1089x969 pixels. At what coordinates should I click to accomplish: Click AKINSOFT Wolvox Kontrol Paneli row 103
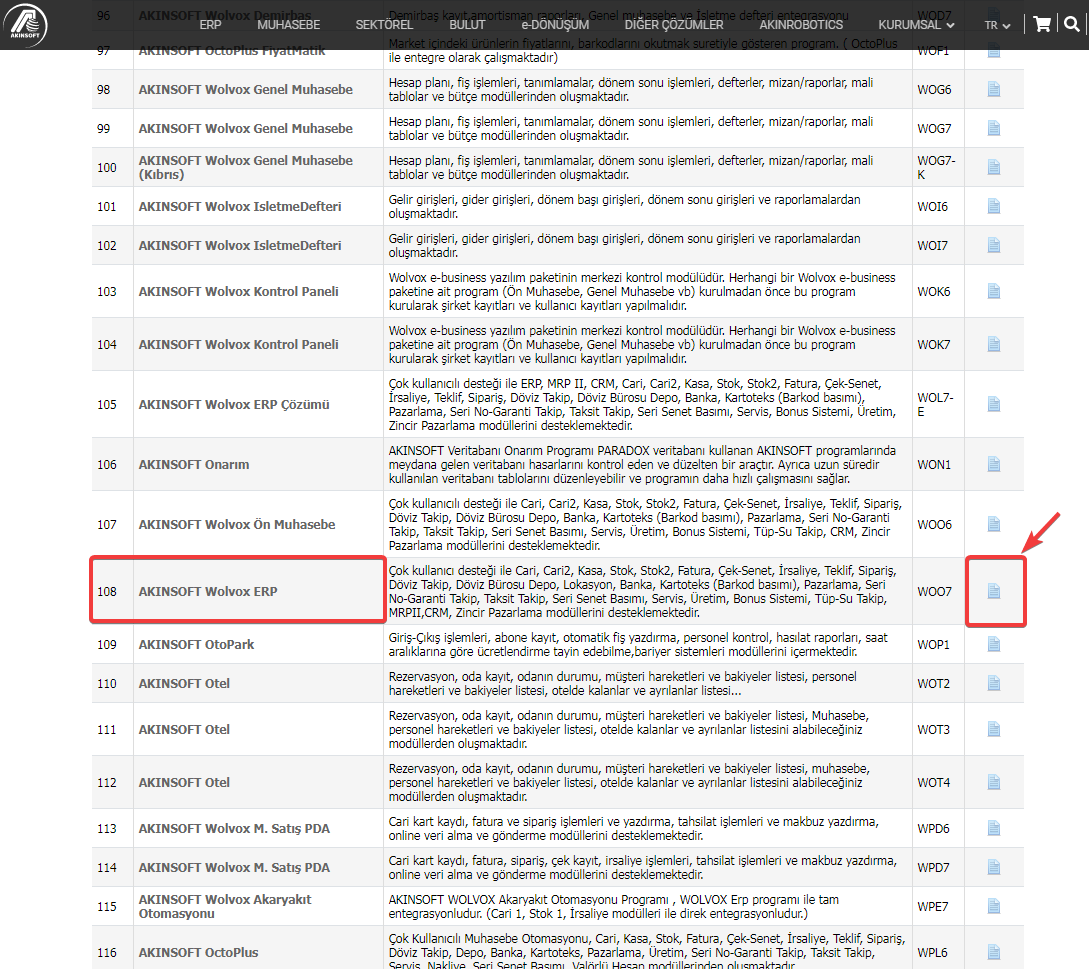click(238, 292)
